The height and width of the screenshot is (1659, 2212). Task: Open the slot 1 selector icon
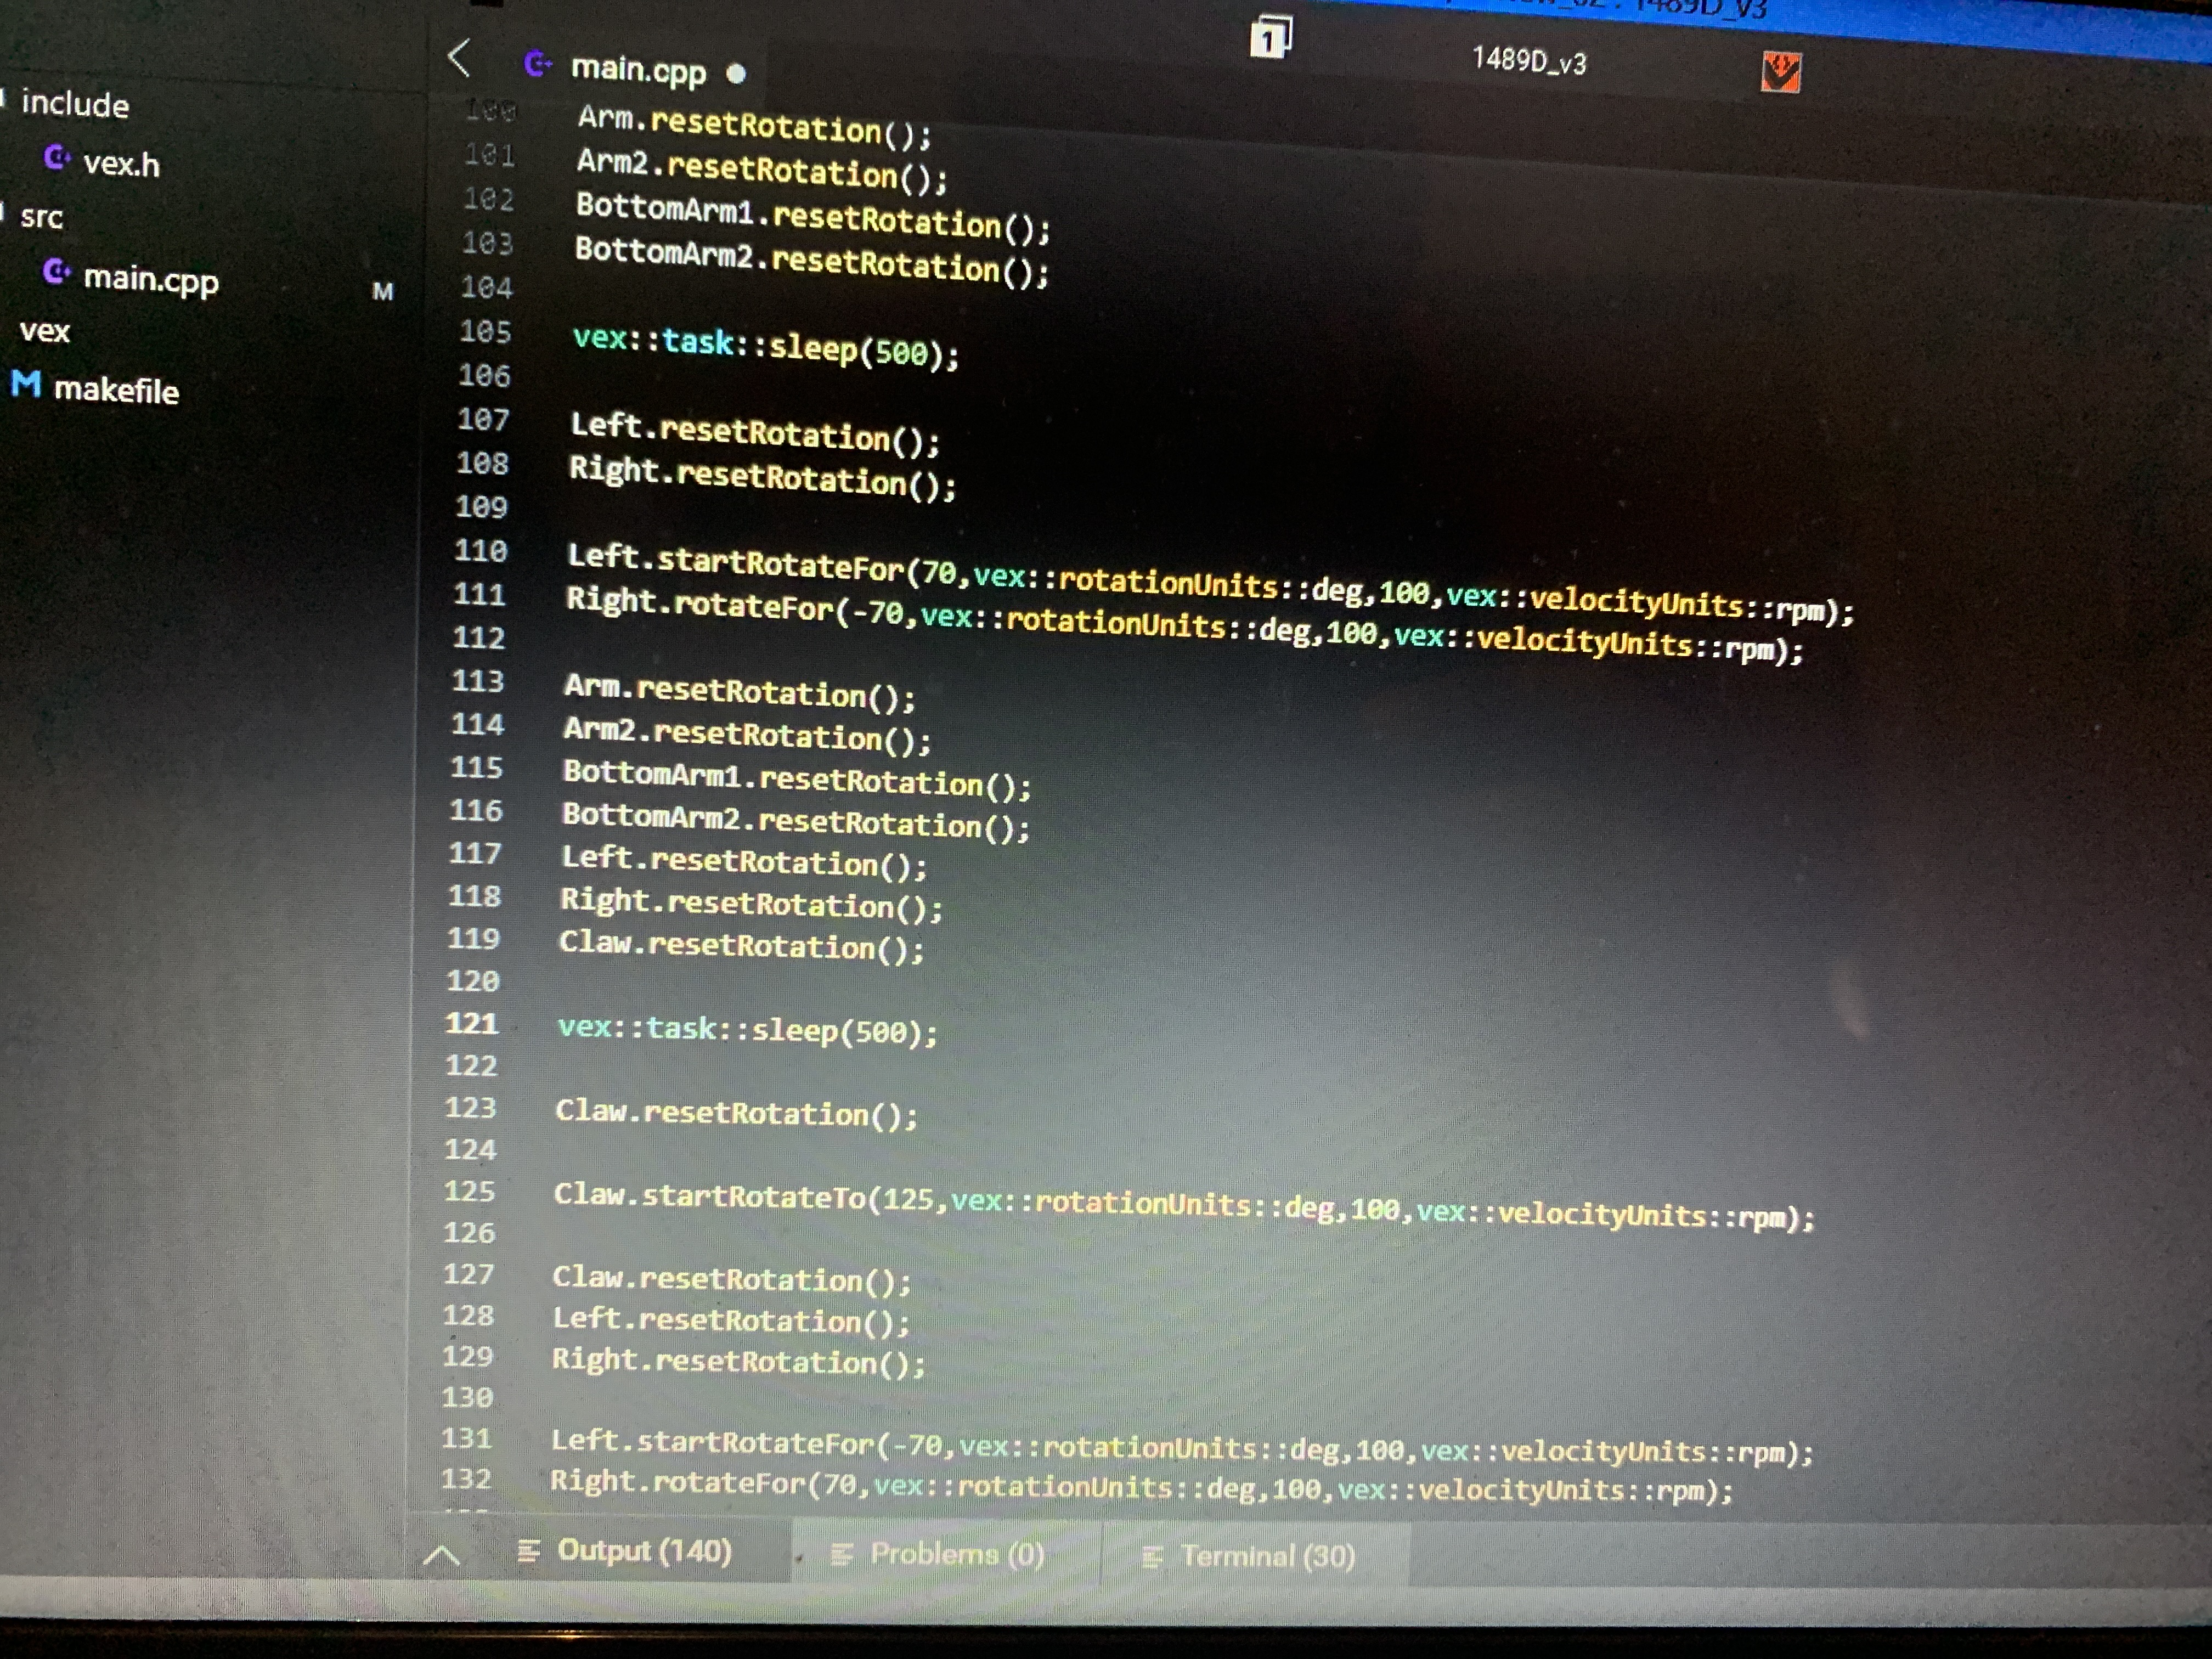coord(1270,38)
